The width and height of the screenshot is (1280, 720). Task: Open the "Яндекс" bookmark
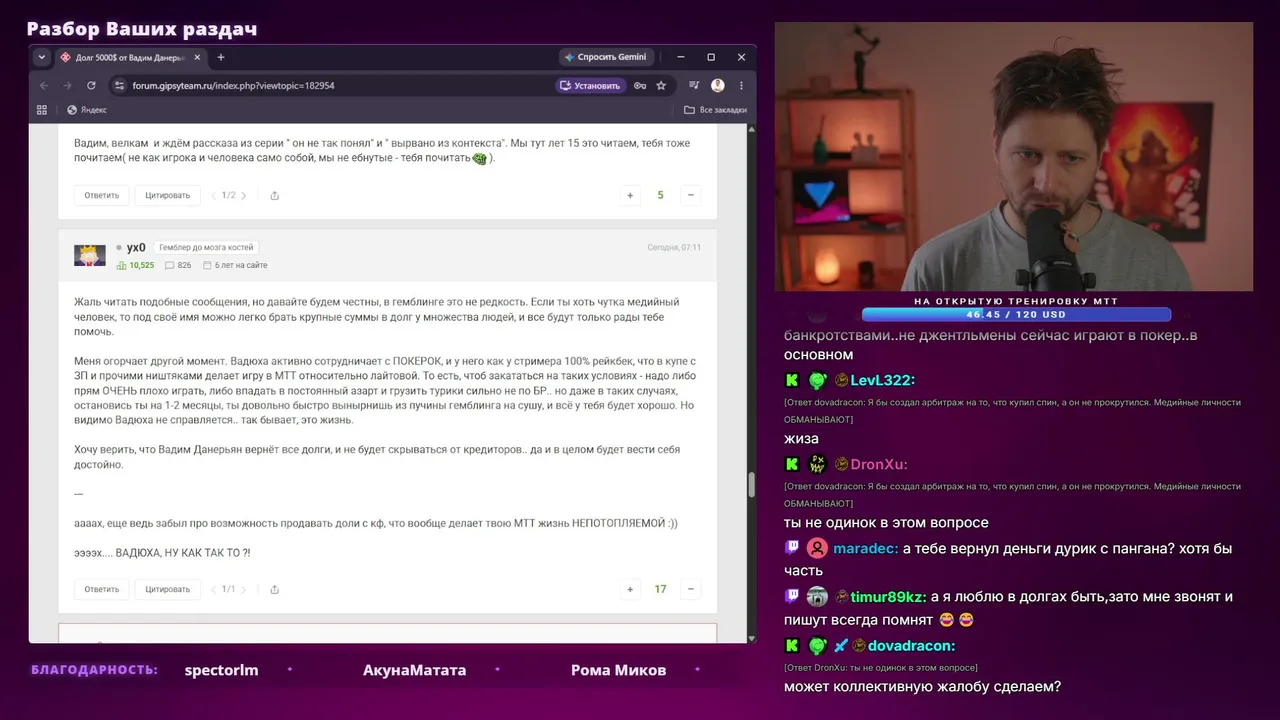click(x=87, y=110)
